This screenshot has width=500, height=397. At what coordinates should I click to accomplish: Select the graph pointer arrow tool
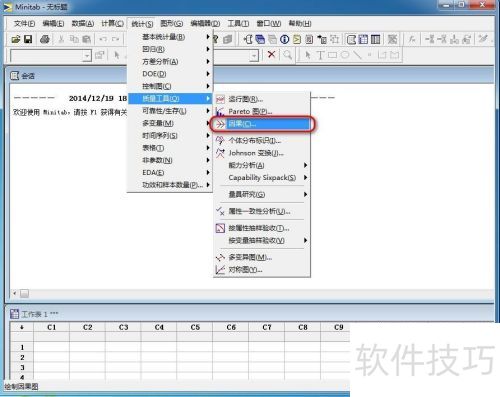click(308, 55)
